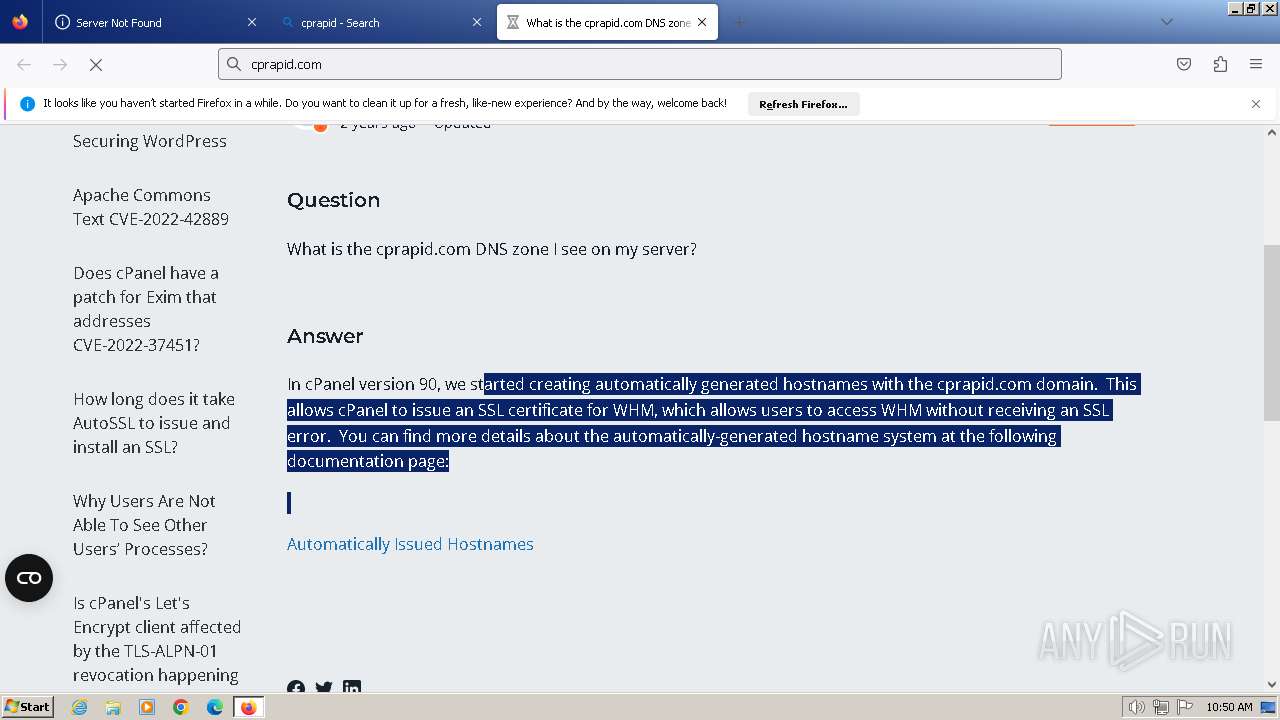The width and height of the screenshot is (1280, 720).
Task: Open network icon in system tray
Action: point(1160,707)
